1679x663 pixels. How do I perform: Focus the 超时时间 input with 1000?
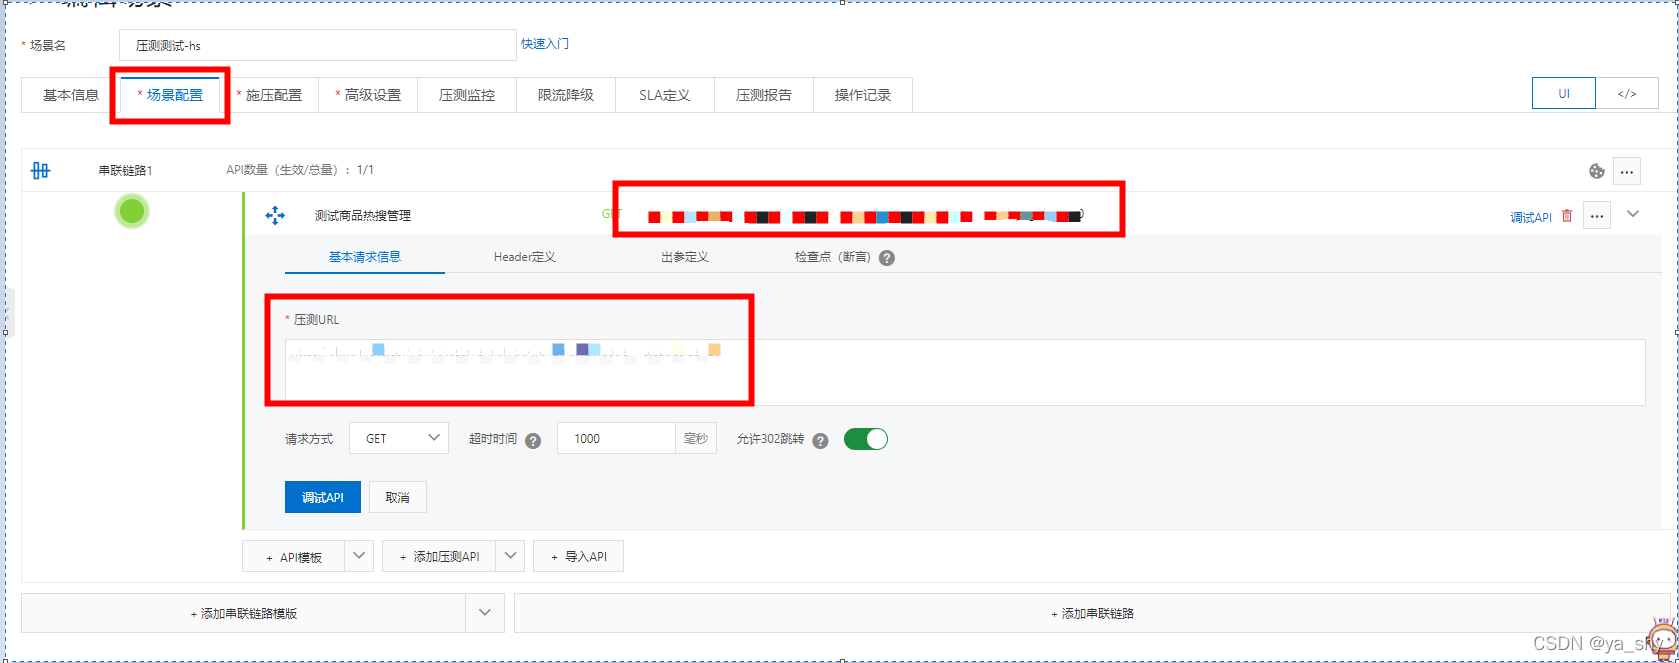coord(616,438)
